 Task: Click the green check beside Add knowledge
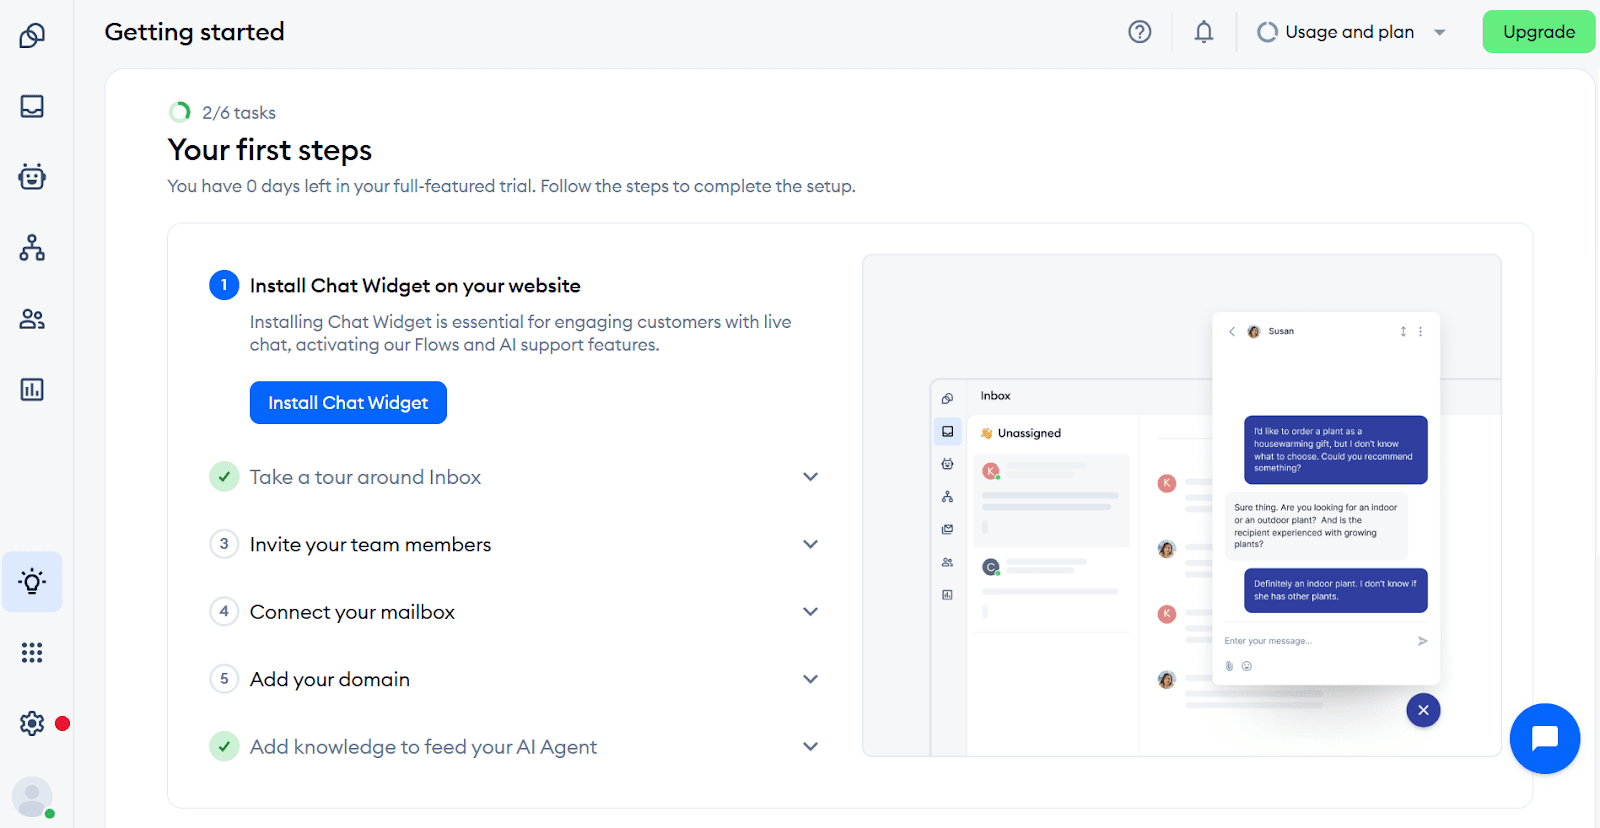tap(224, 746)
